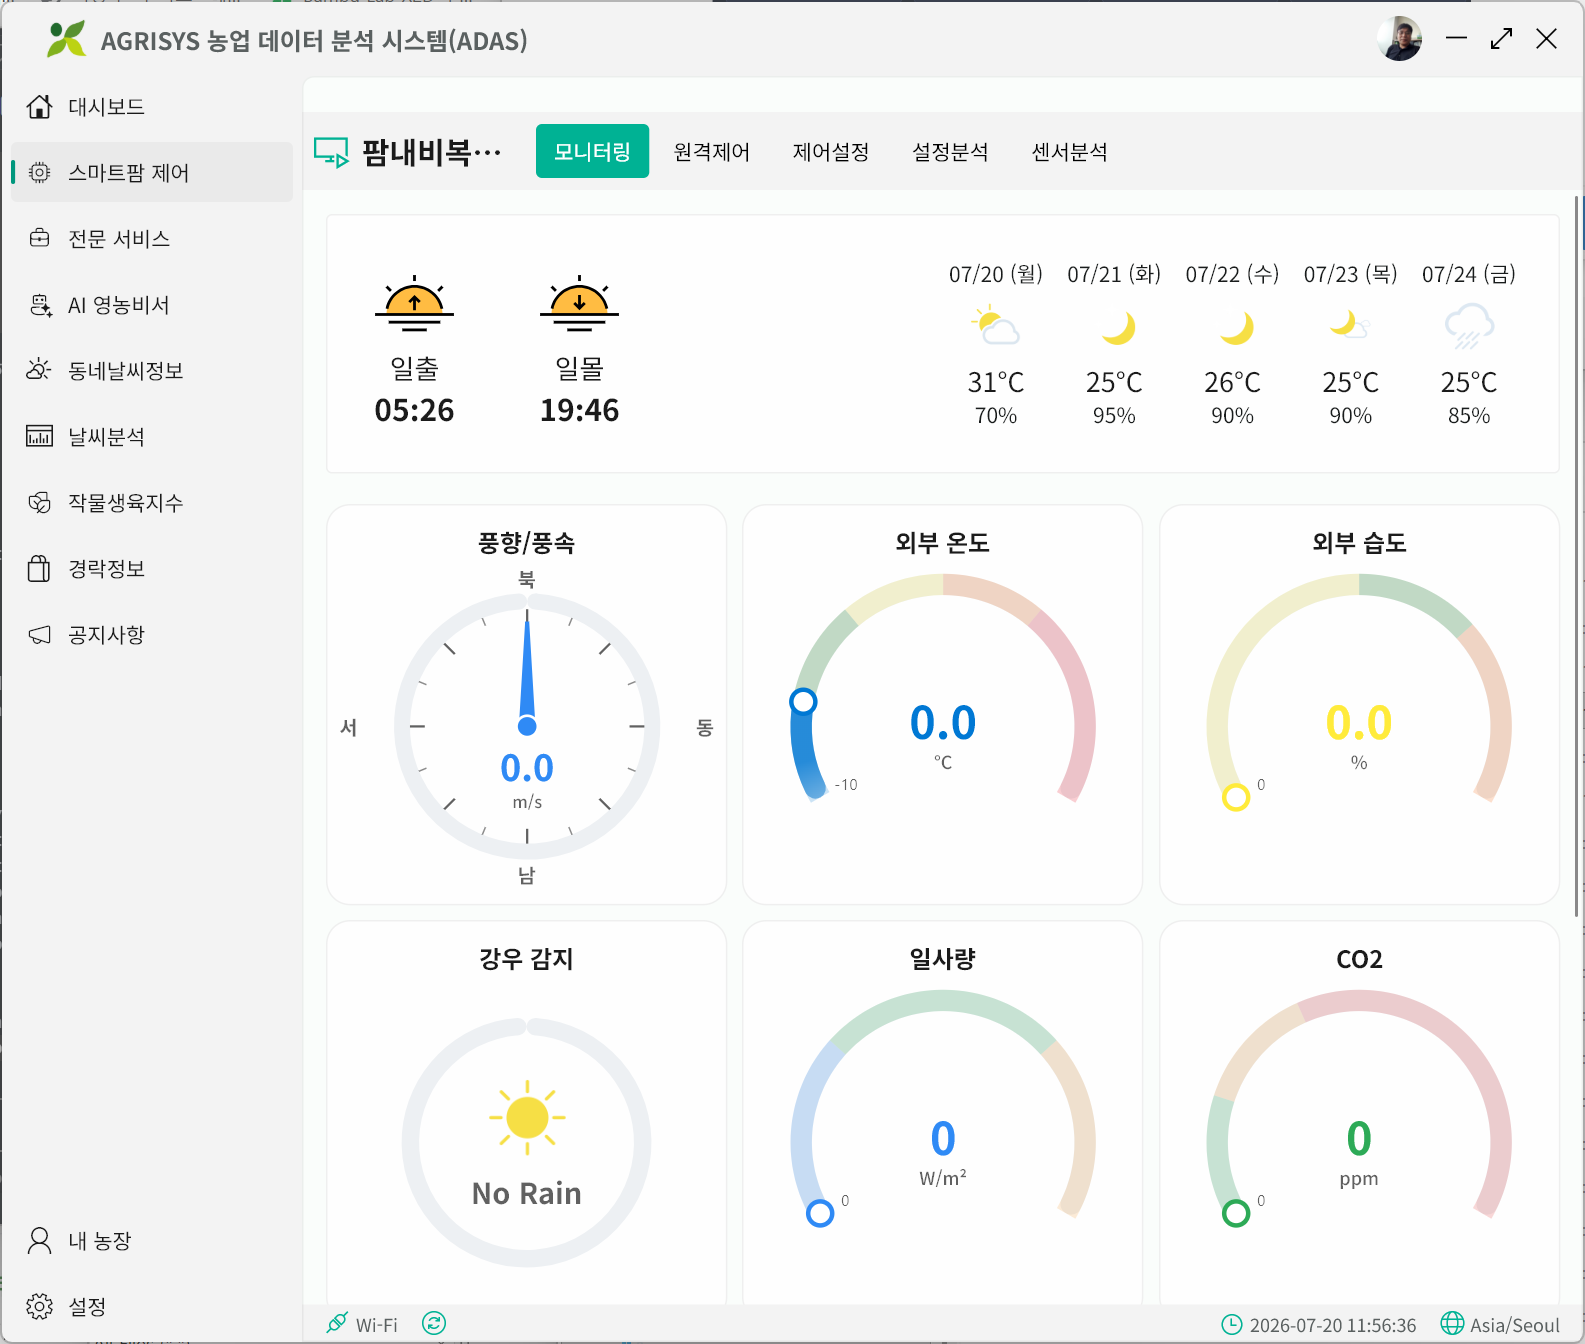Screen dimensions: 1585x1344
Task: Click the 날씨분석 chart icon
Action: [39, 436]
